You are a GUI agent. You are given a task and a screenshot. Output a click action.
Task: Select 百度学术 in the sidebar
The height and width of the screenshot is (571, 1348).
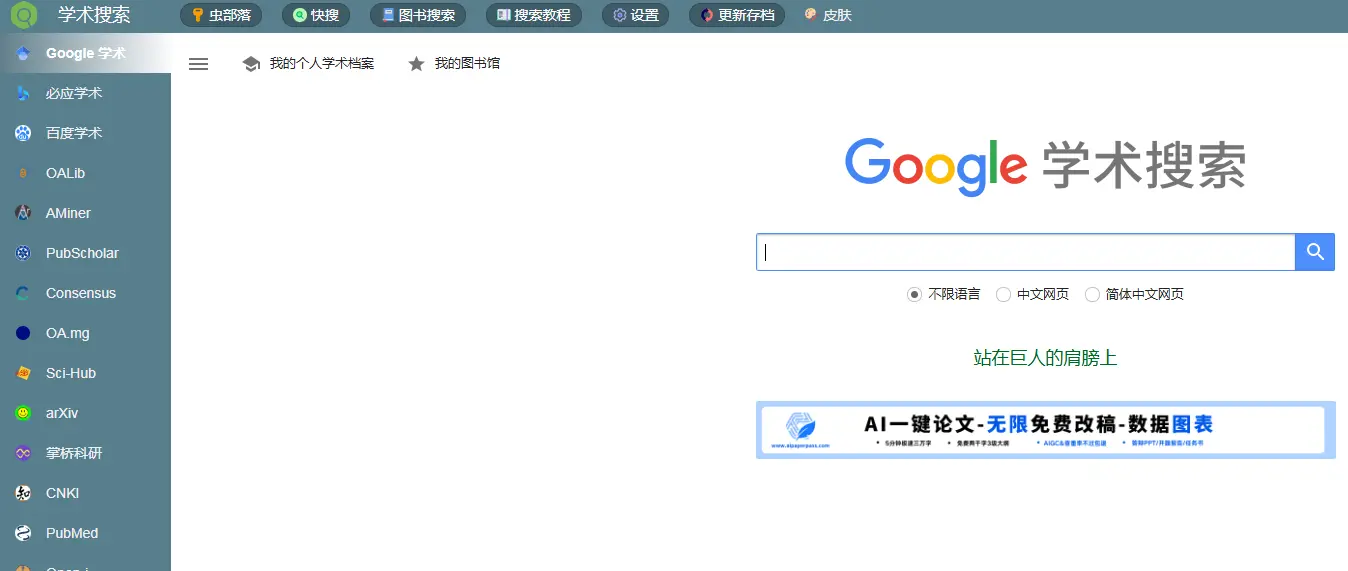pyautogui.click(x=85, y=133)
